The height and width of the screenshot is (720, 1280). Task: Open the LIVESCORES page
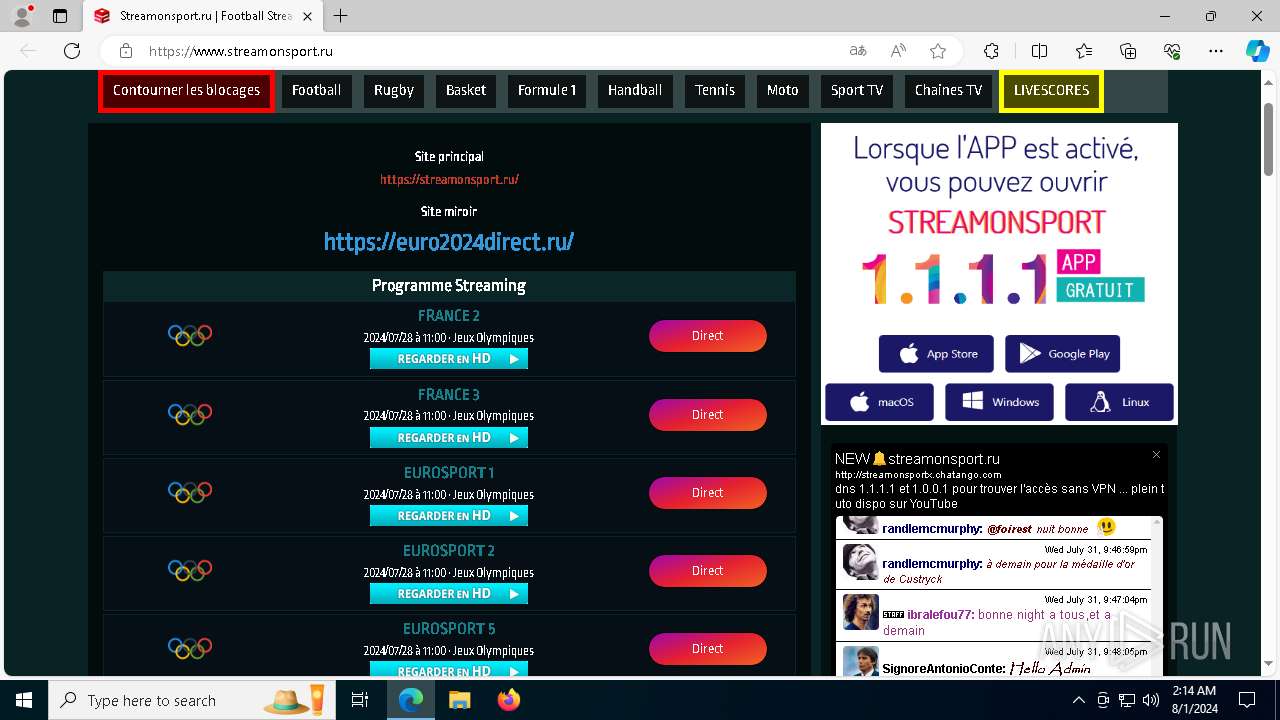coord(1051,90)
